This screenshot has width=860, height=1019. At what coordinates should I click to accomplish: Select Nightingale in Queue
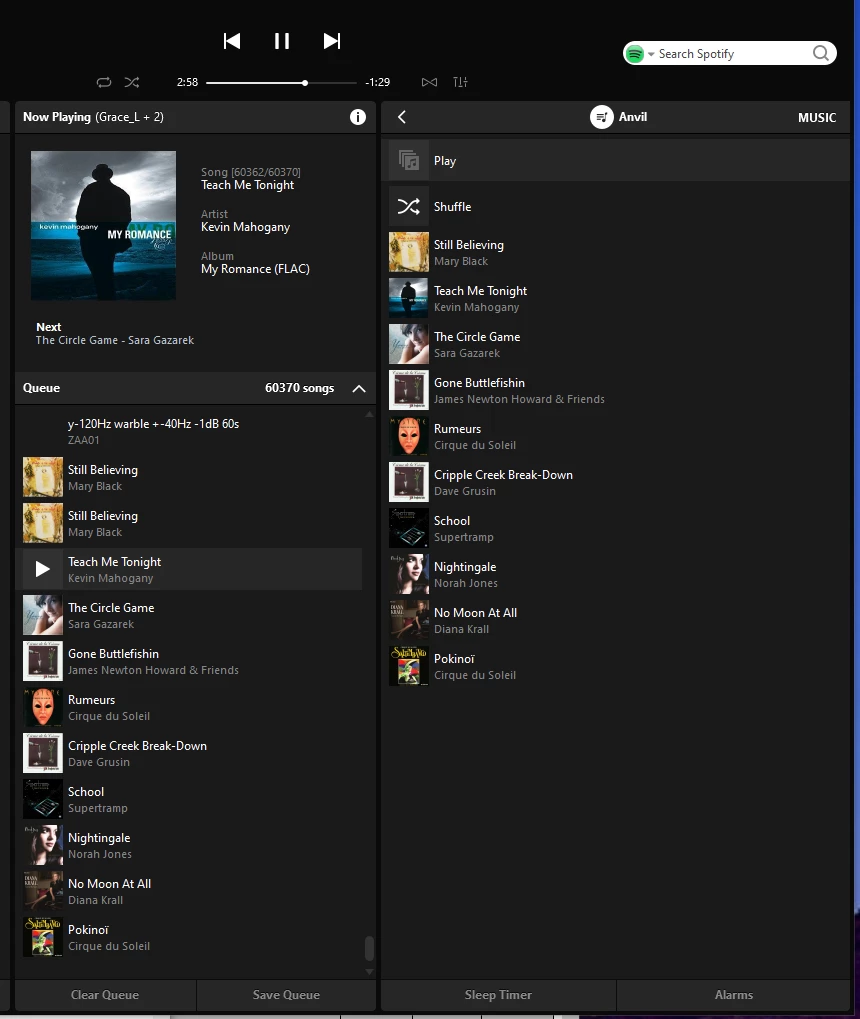coord(189,845)
